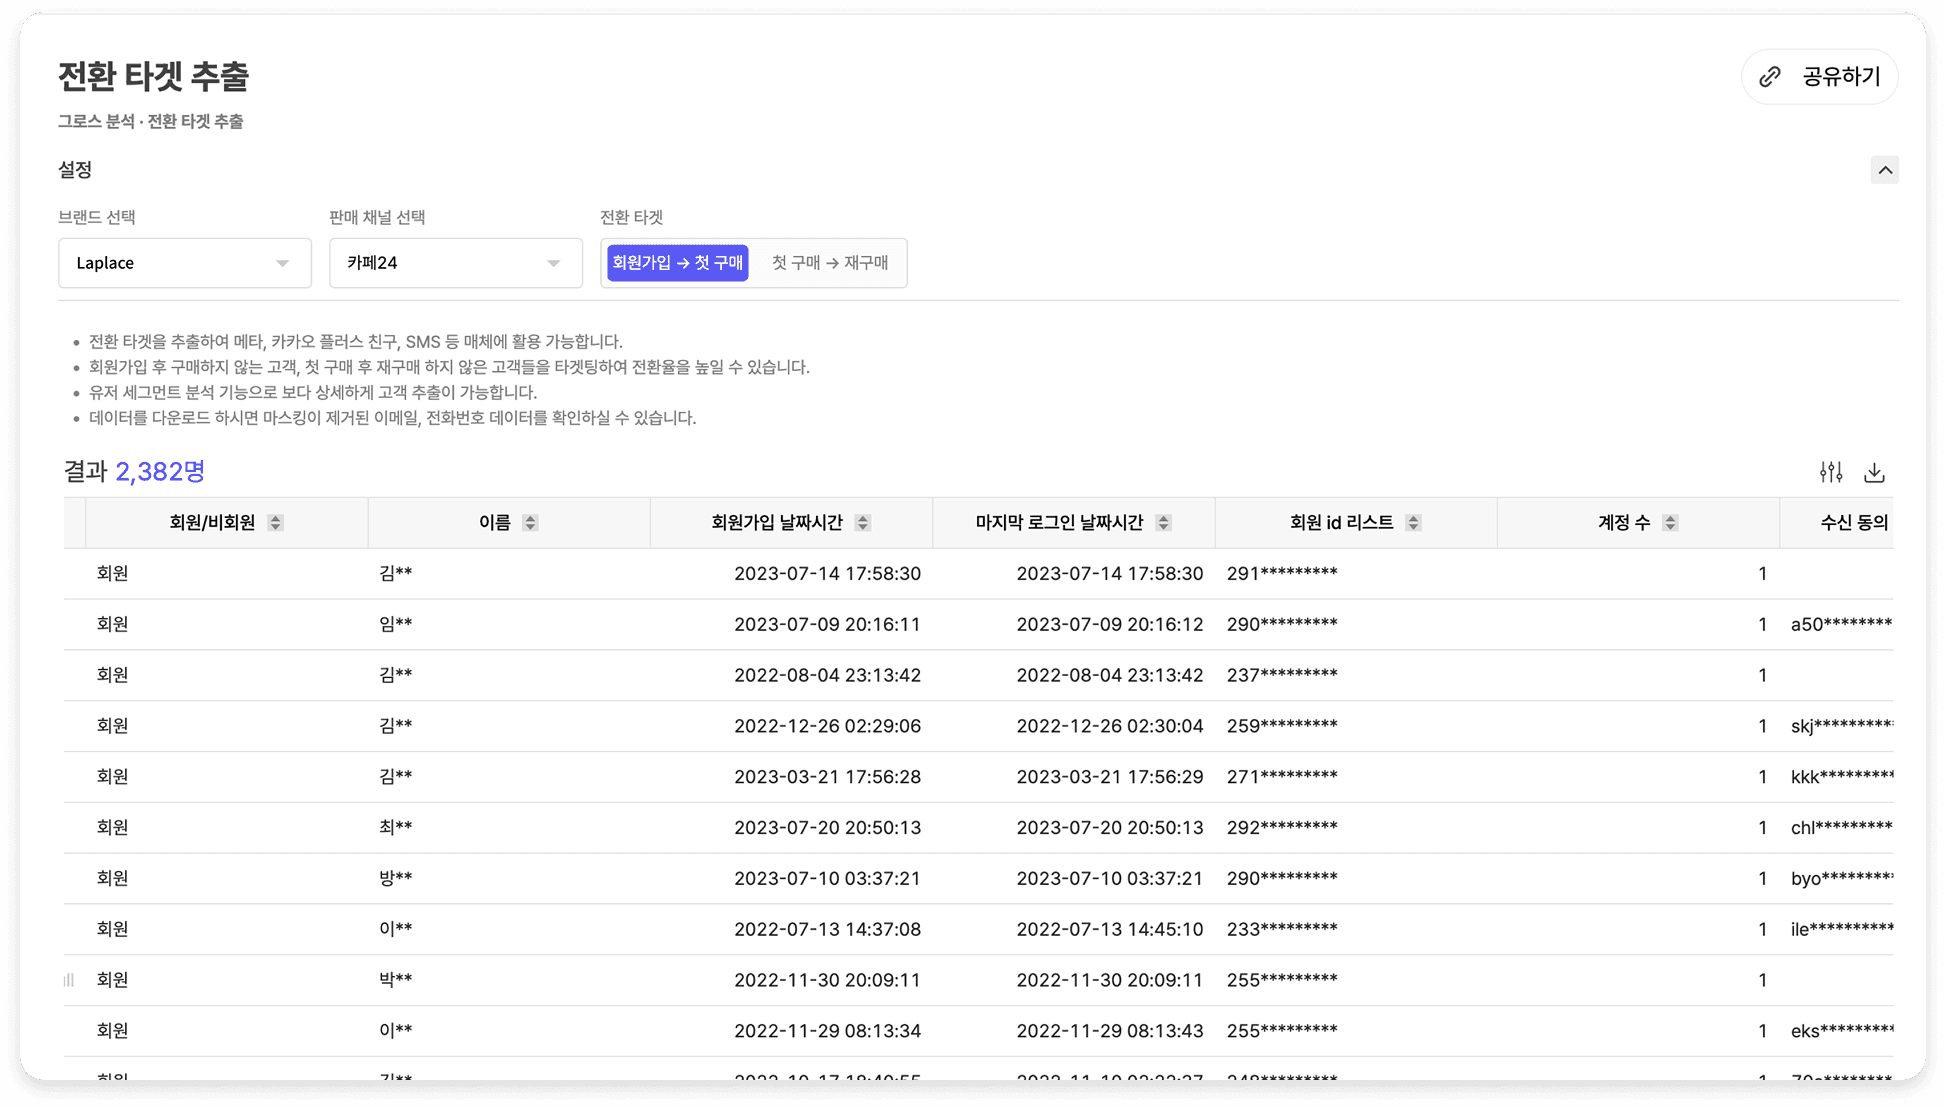This screenshot has height=1108, width=1946.
Task: Sort by 마지막 로그인 날짜시간 icon
Action: tap(1163, 523)
